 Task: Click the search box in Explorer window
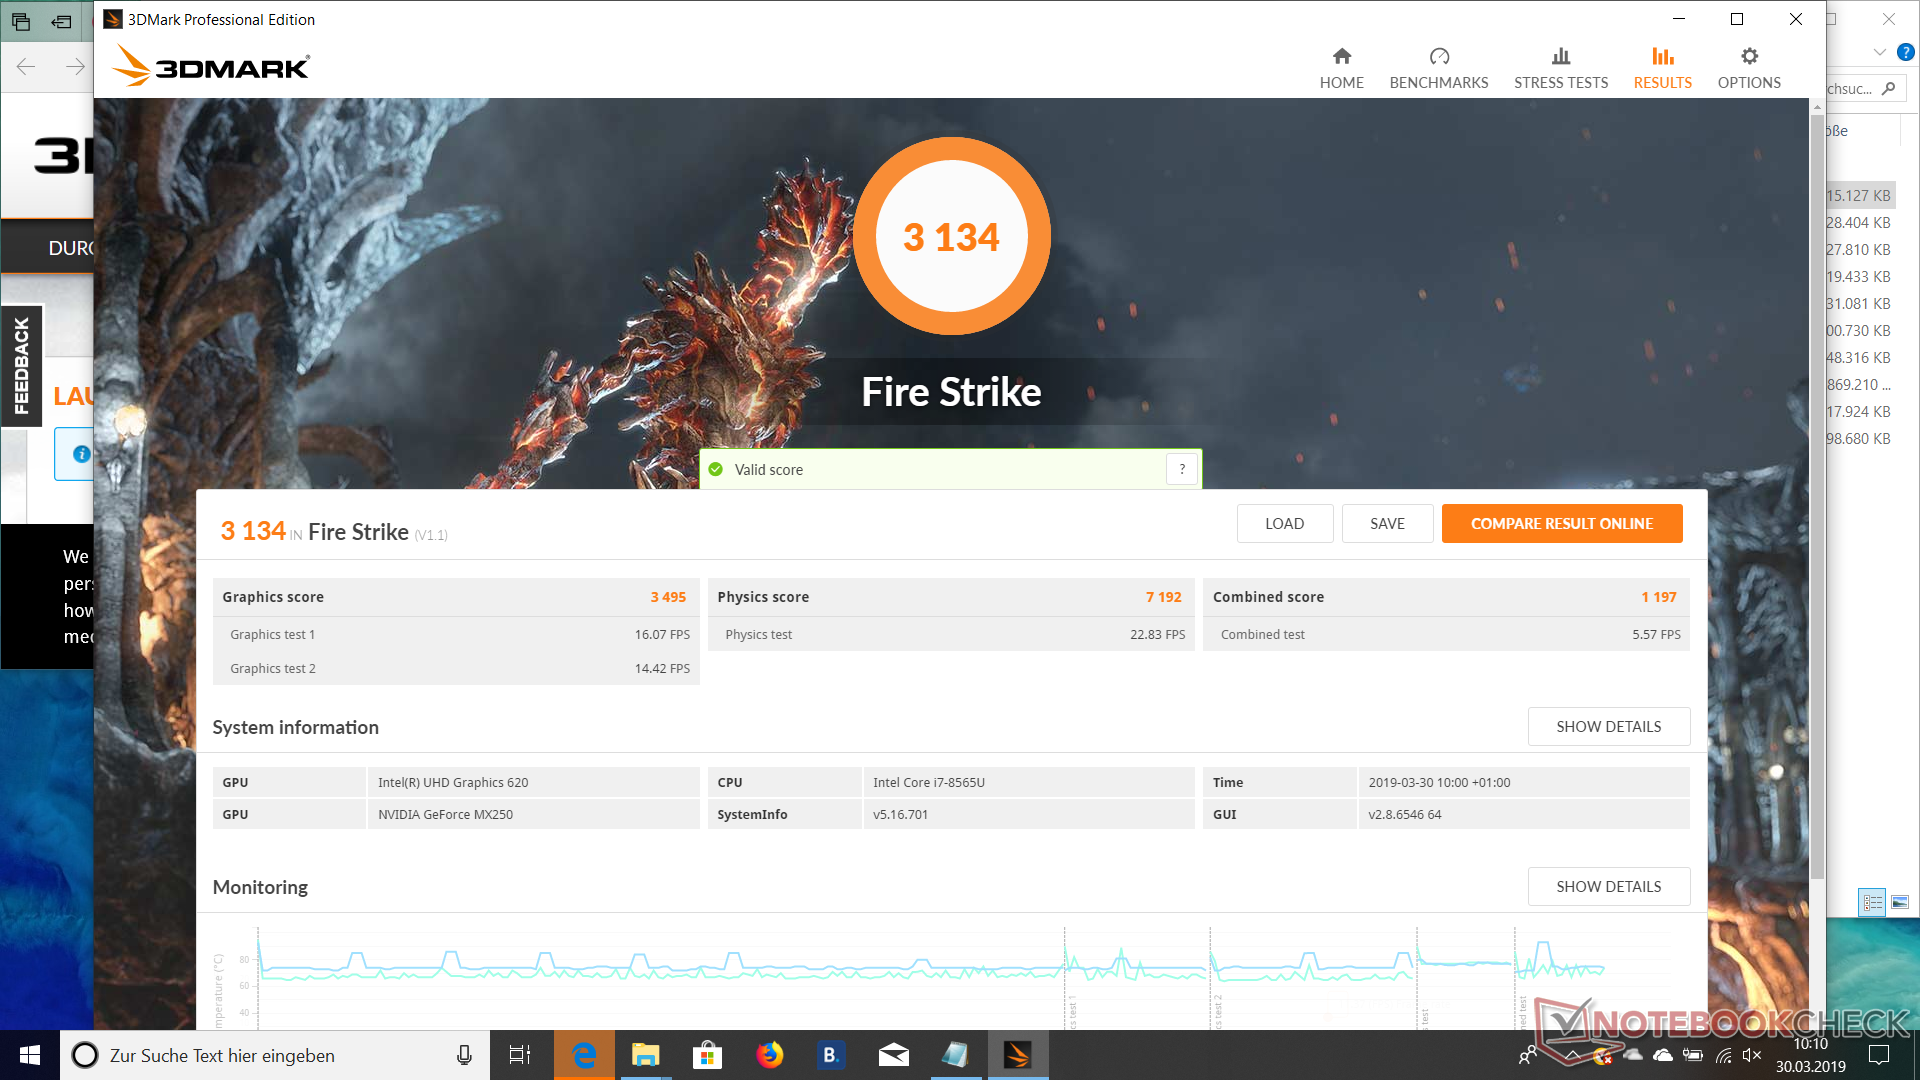tap(1866, 89)
